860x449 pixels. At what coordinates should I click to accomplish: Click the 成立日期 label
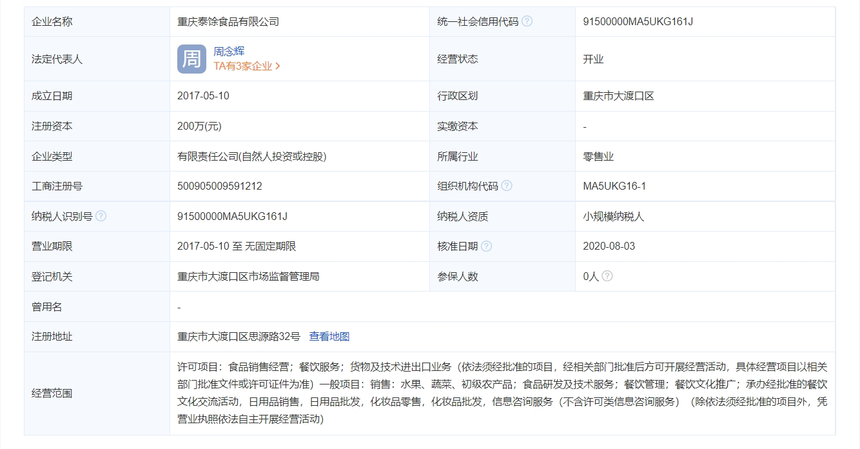52,96
